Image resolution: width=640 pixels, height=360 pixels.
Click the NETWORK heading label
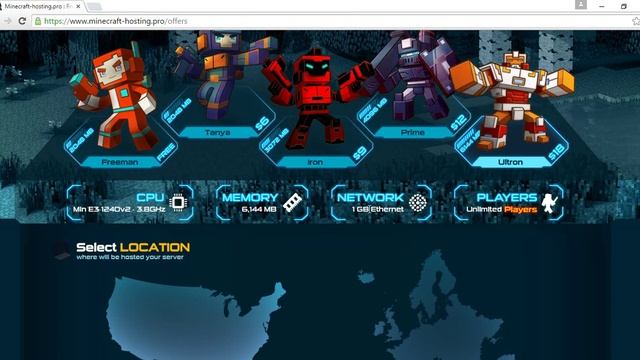coord(370,198)
